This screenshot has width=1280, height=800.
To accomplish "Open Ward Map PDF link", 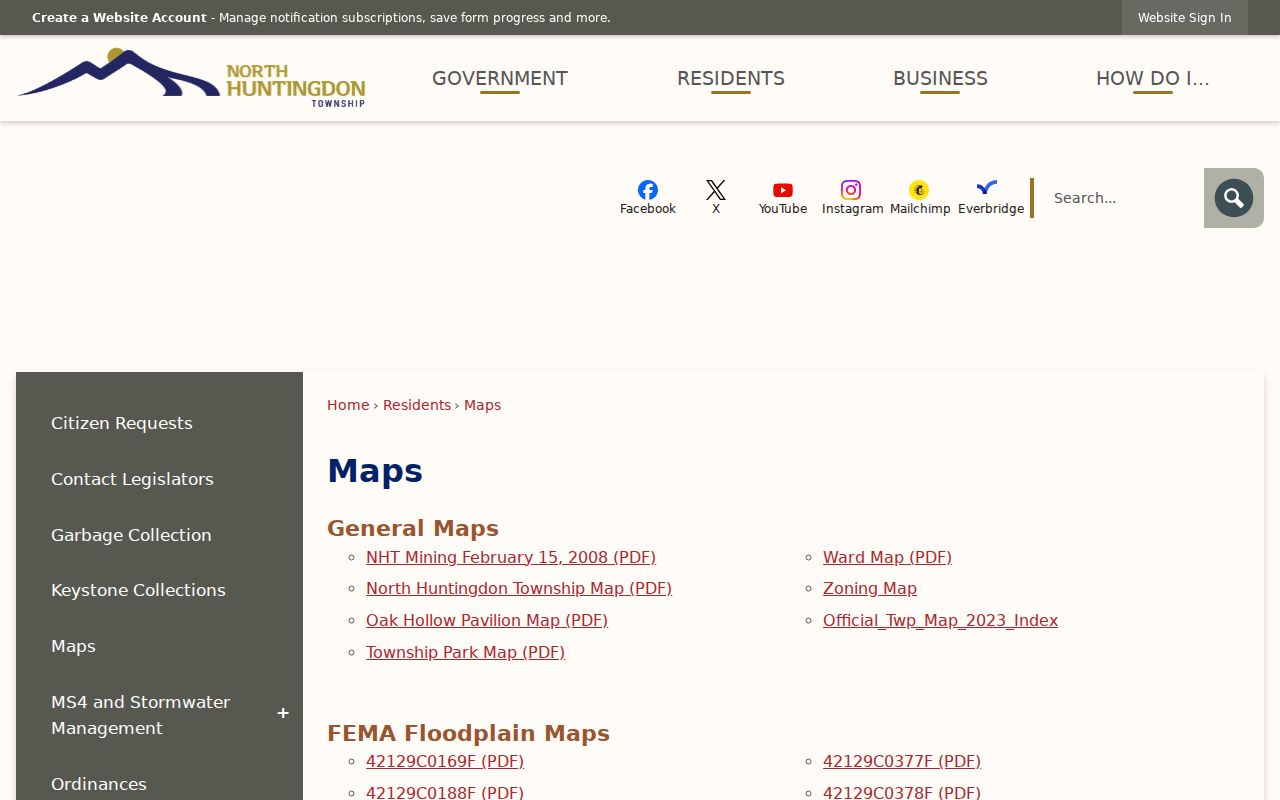I will coord(887,557).
